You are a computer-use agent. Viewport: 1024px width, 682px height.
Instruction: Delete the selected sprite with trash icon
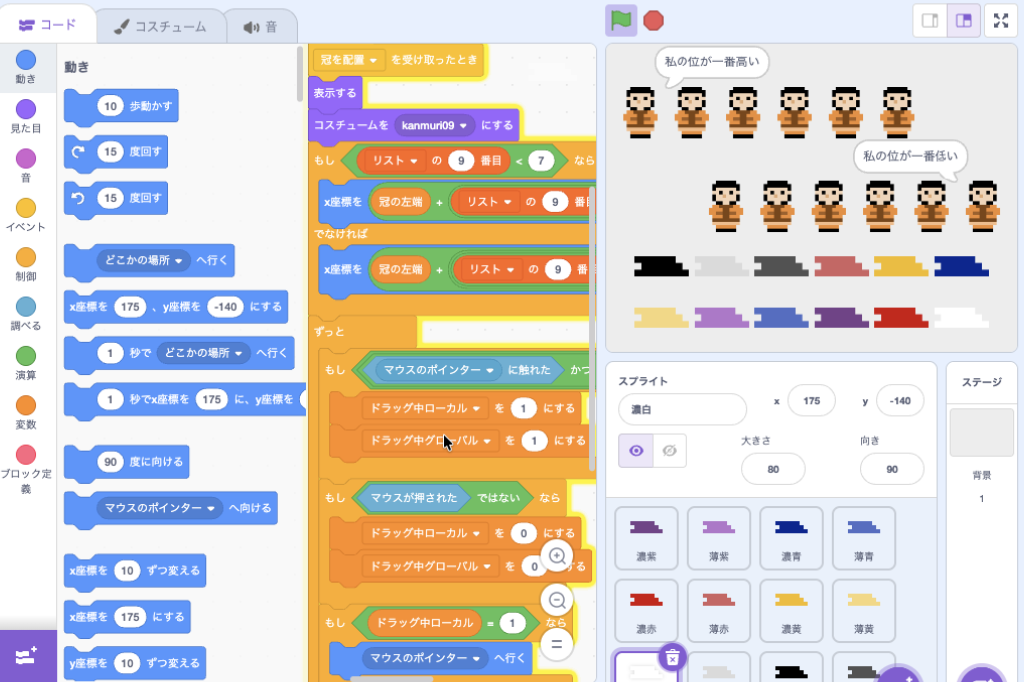(x=673, y=657)
